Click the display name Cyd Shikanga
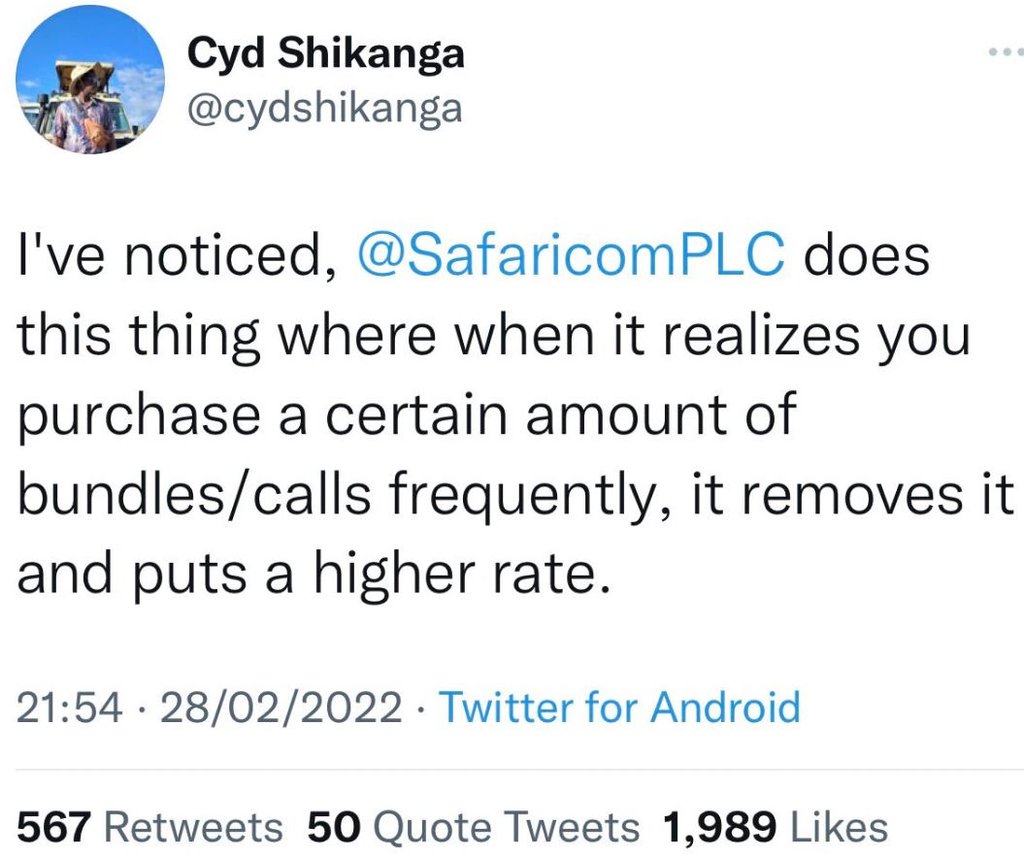The image size is (1024, 857). 326,53
